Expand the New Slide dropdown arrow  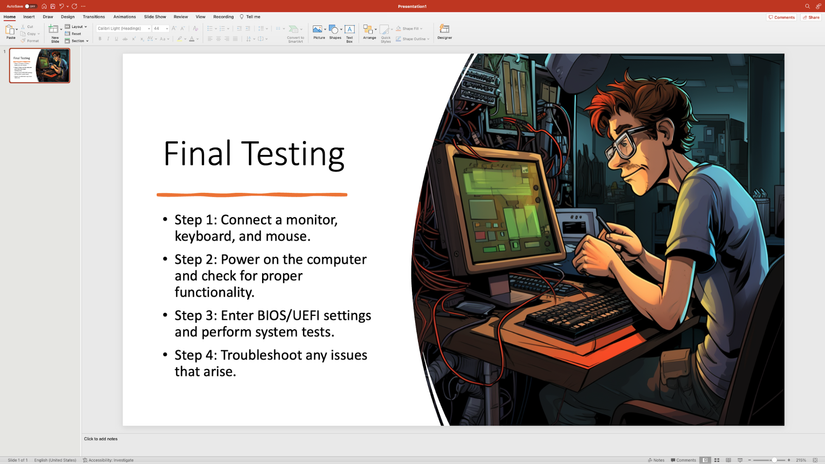click(61, 29)
